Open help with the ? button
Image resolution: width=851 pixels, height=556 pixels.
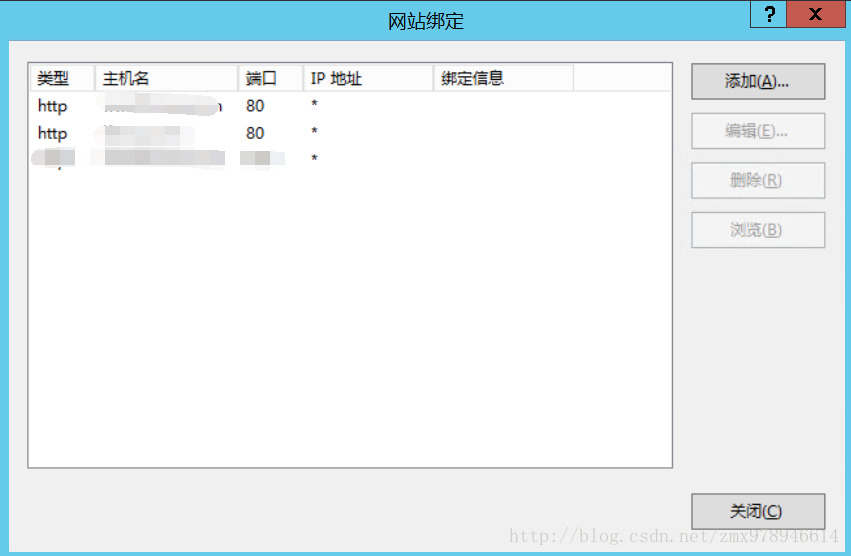(768, 14)
